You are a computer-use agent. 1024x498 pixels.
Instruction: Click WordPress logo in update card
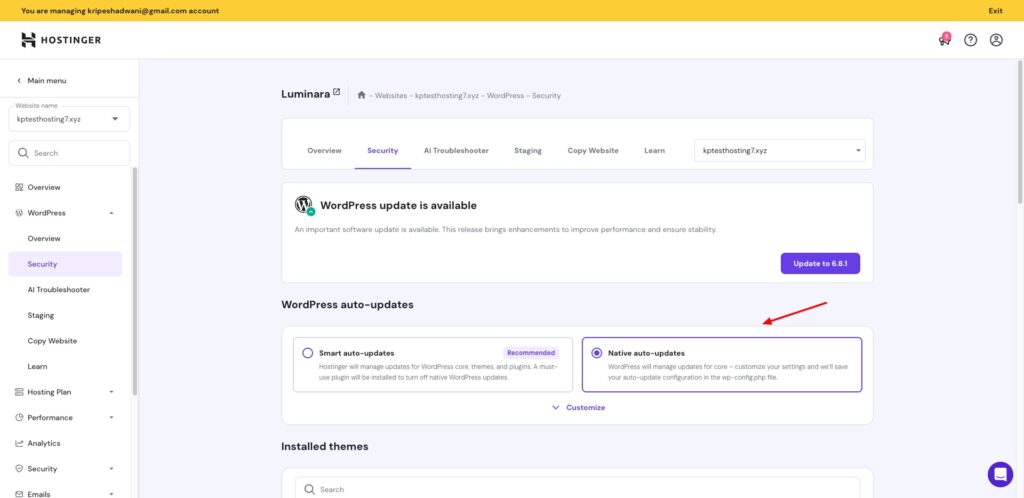(304, 205)
